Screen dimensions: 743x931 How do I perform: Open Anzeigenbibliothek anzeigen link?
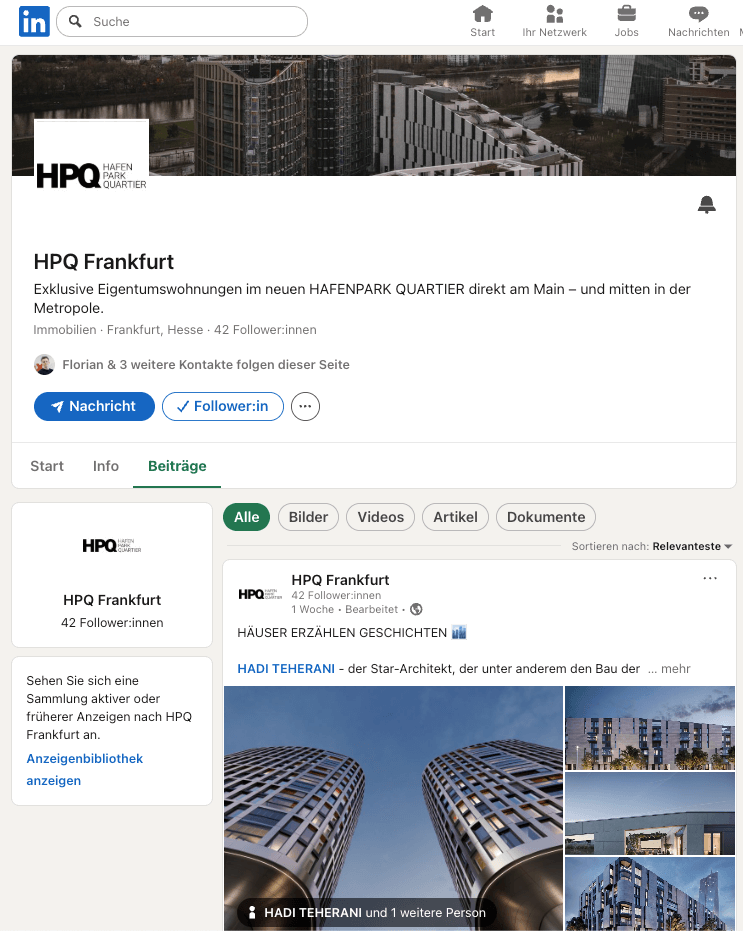pos(84,770)
